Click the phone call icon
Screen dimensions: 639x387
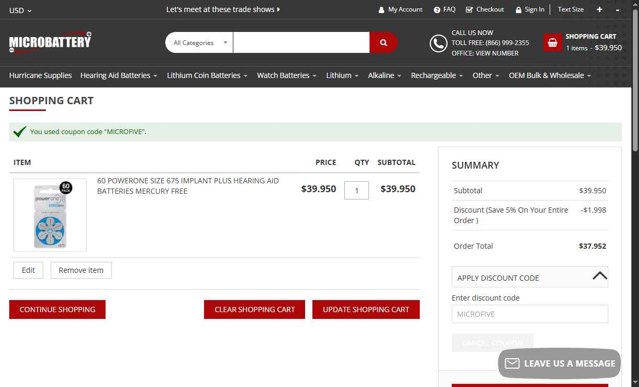click(x=438, y=43)
